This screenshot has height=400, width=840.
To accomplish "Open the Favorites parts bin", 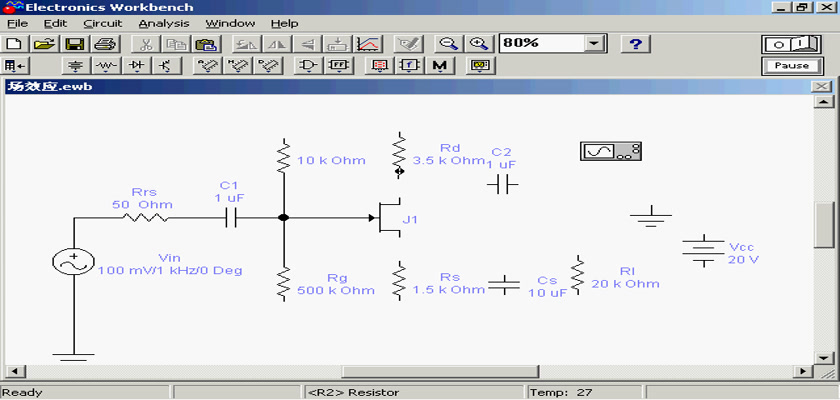I will click(x=15, y=66).
